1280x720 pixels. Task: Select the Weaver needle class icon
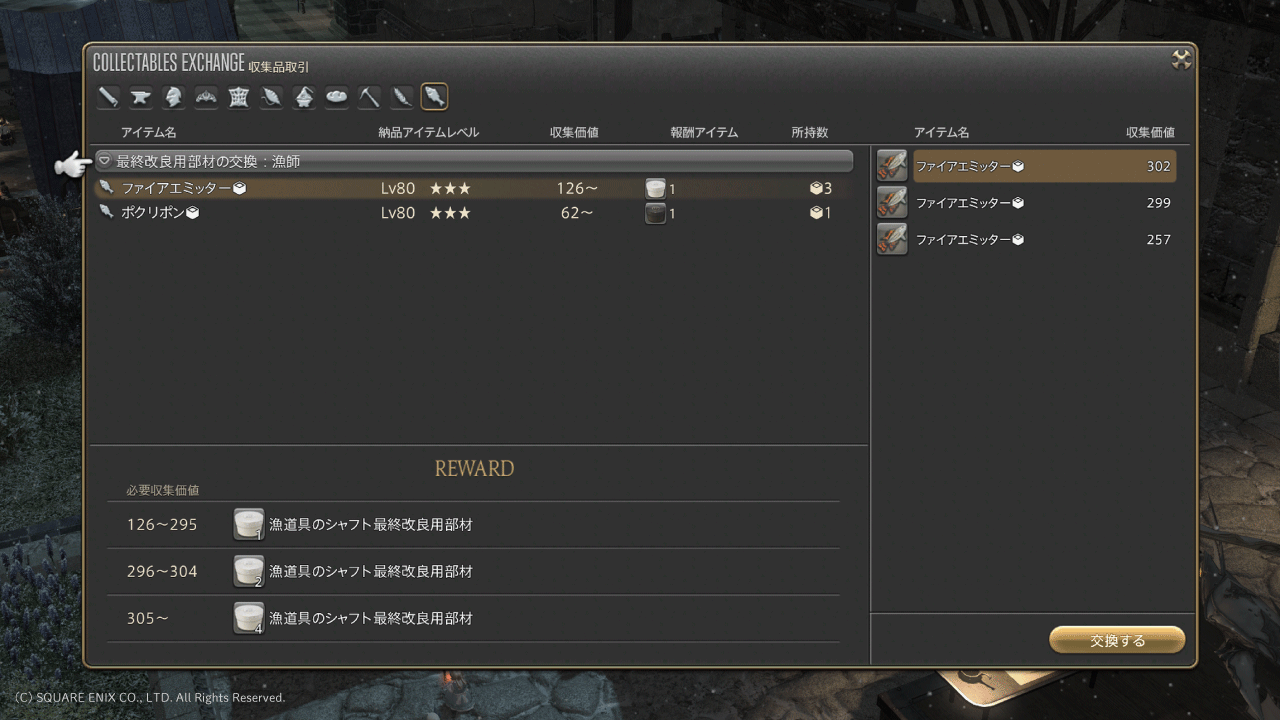271,97
